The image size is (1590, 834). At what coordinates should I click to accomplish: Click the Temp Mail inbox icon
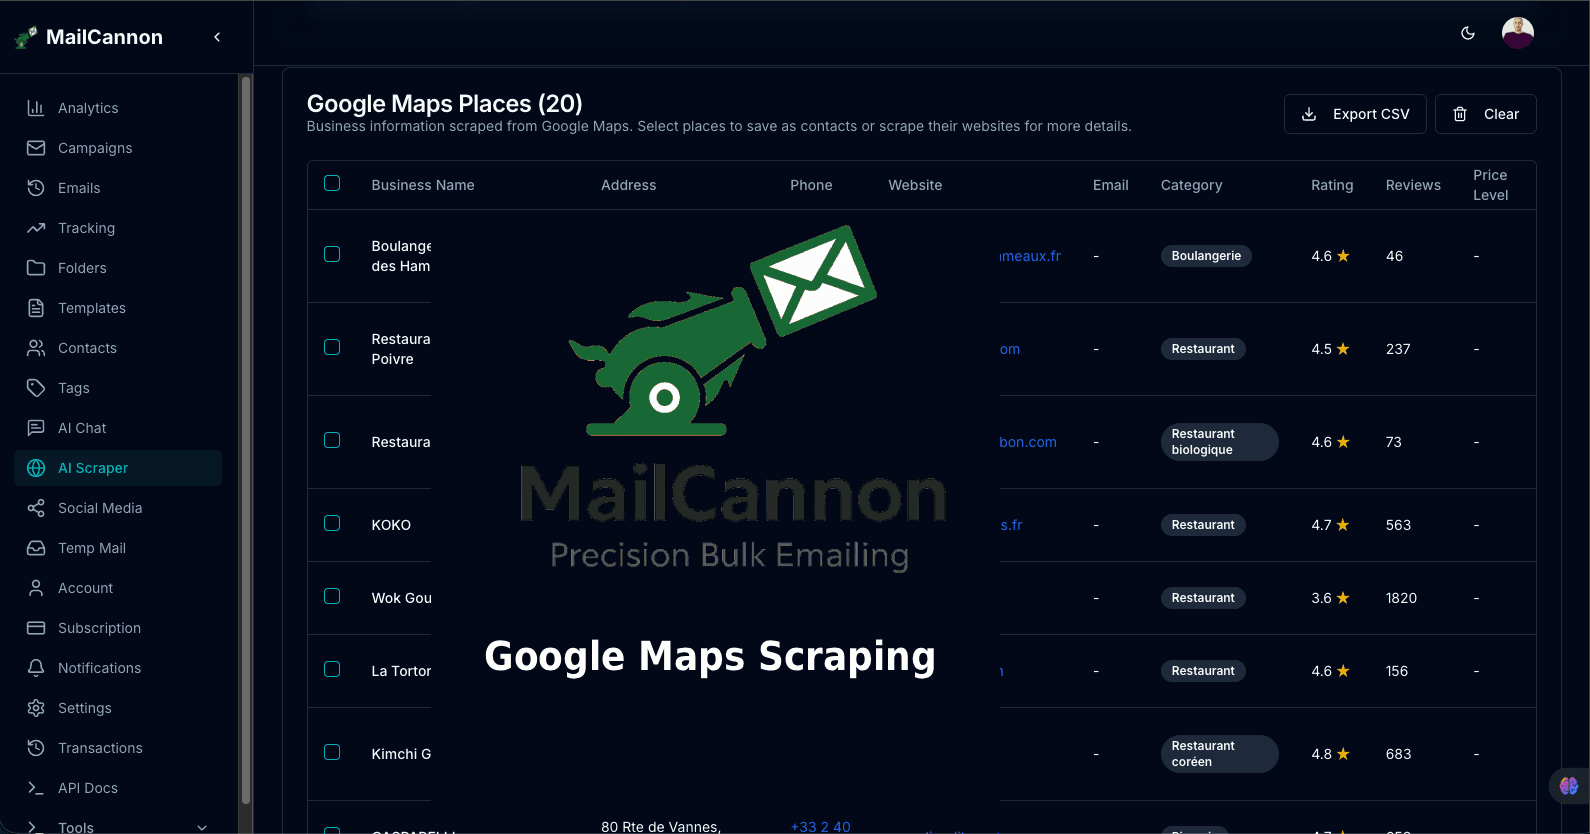click(36, 548)
